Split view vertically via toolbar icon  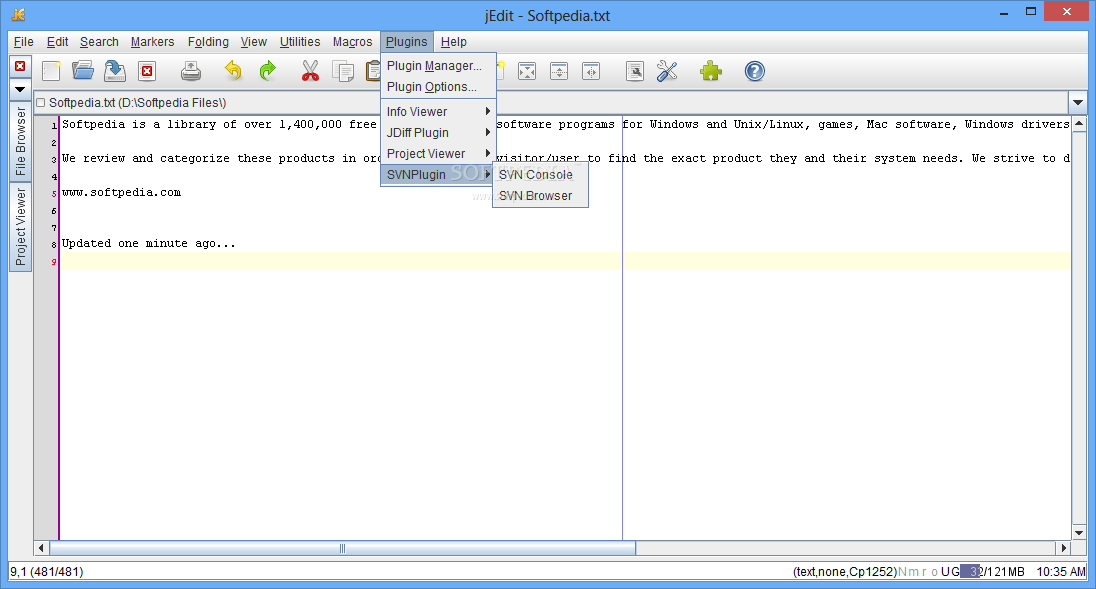[x=591, y=71]
